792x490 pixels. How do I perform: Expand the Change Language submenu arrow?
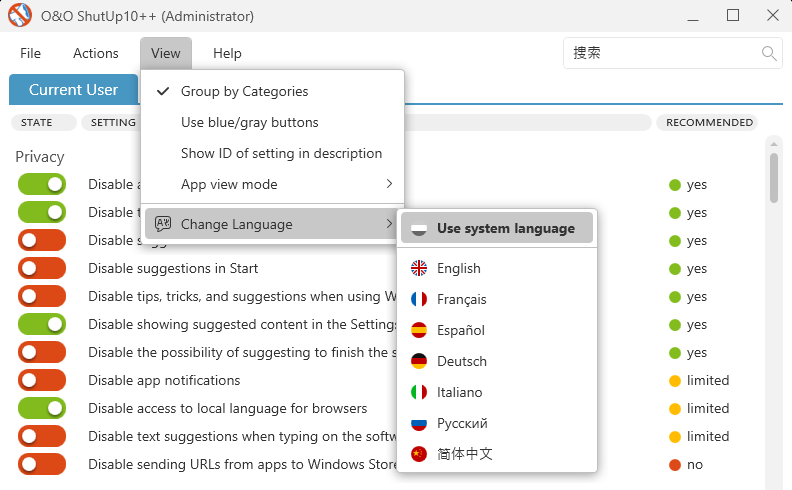click(x=389, y=224)
